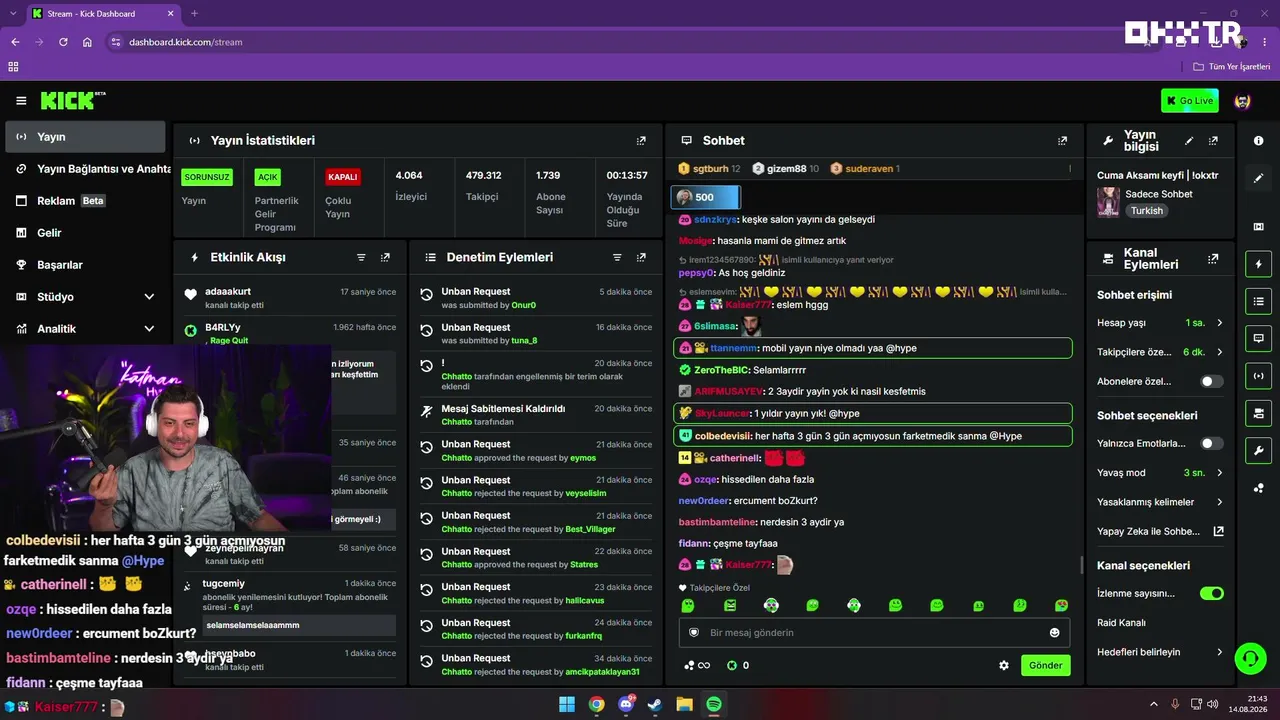The image size is (1280, 720).
Task: Toggle the chat widget icon in the right rail
Action: tap(1258, 338)
